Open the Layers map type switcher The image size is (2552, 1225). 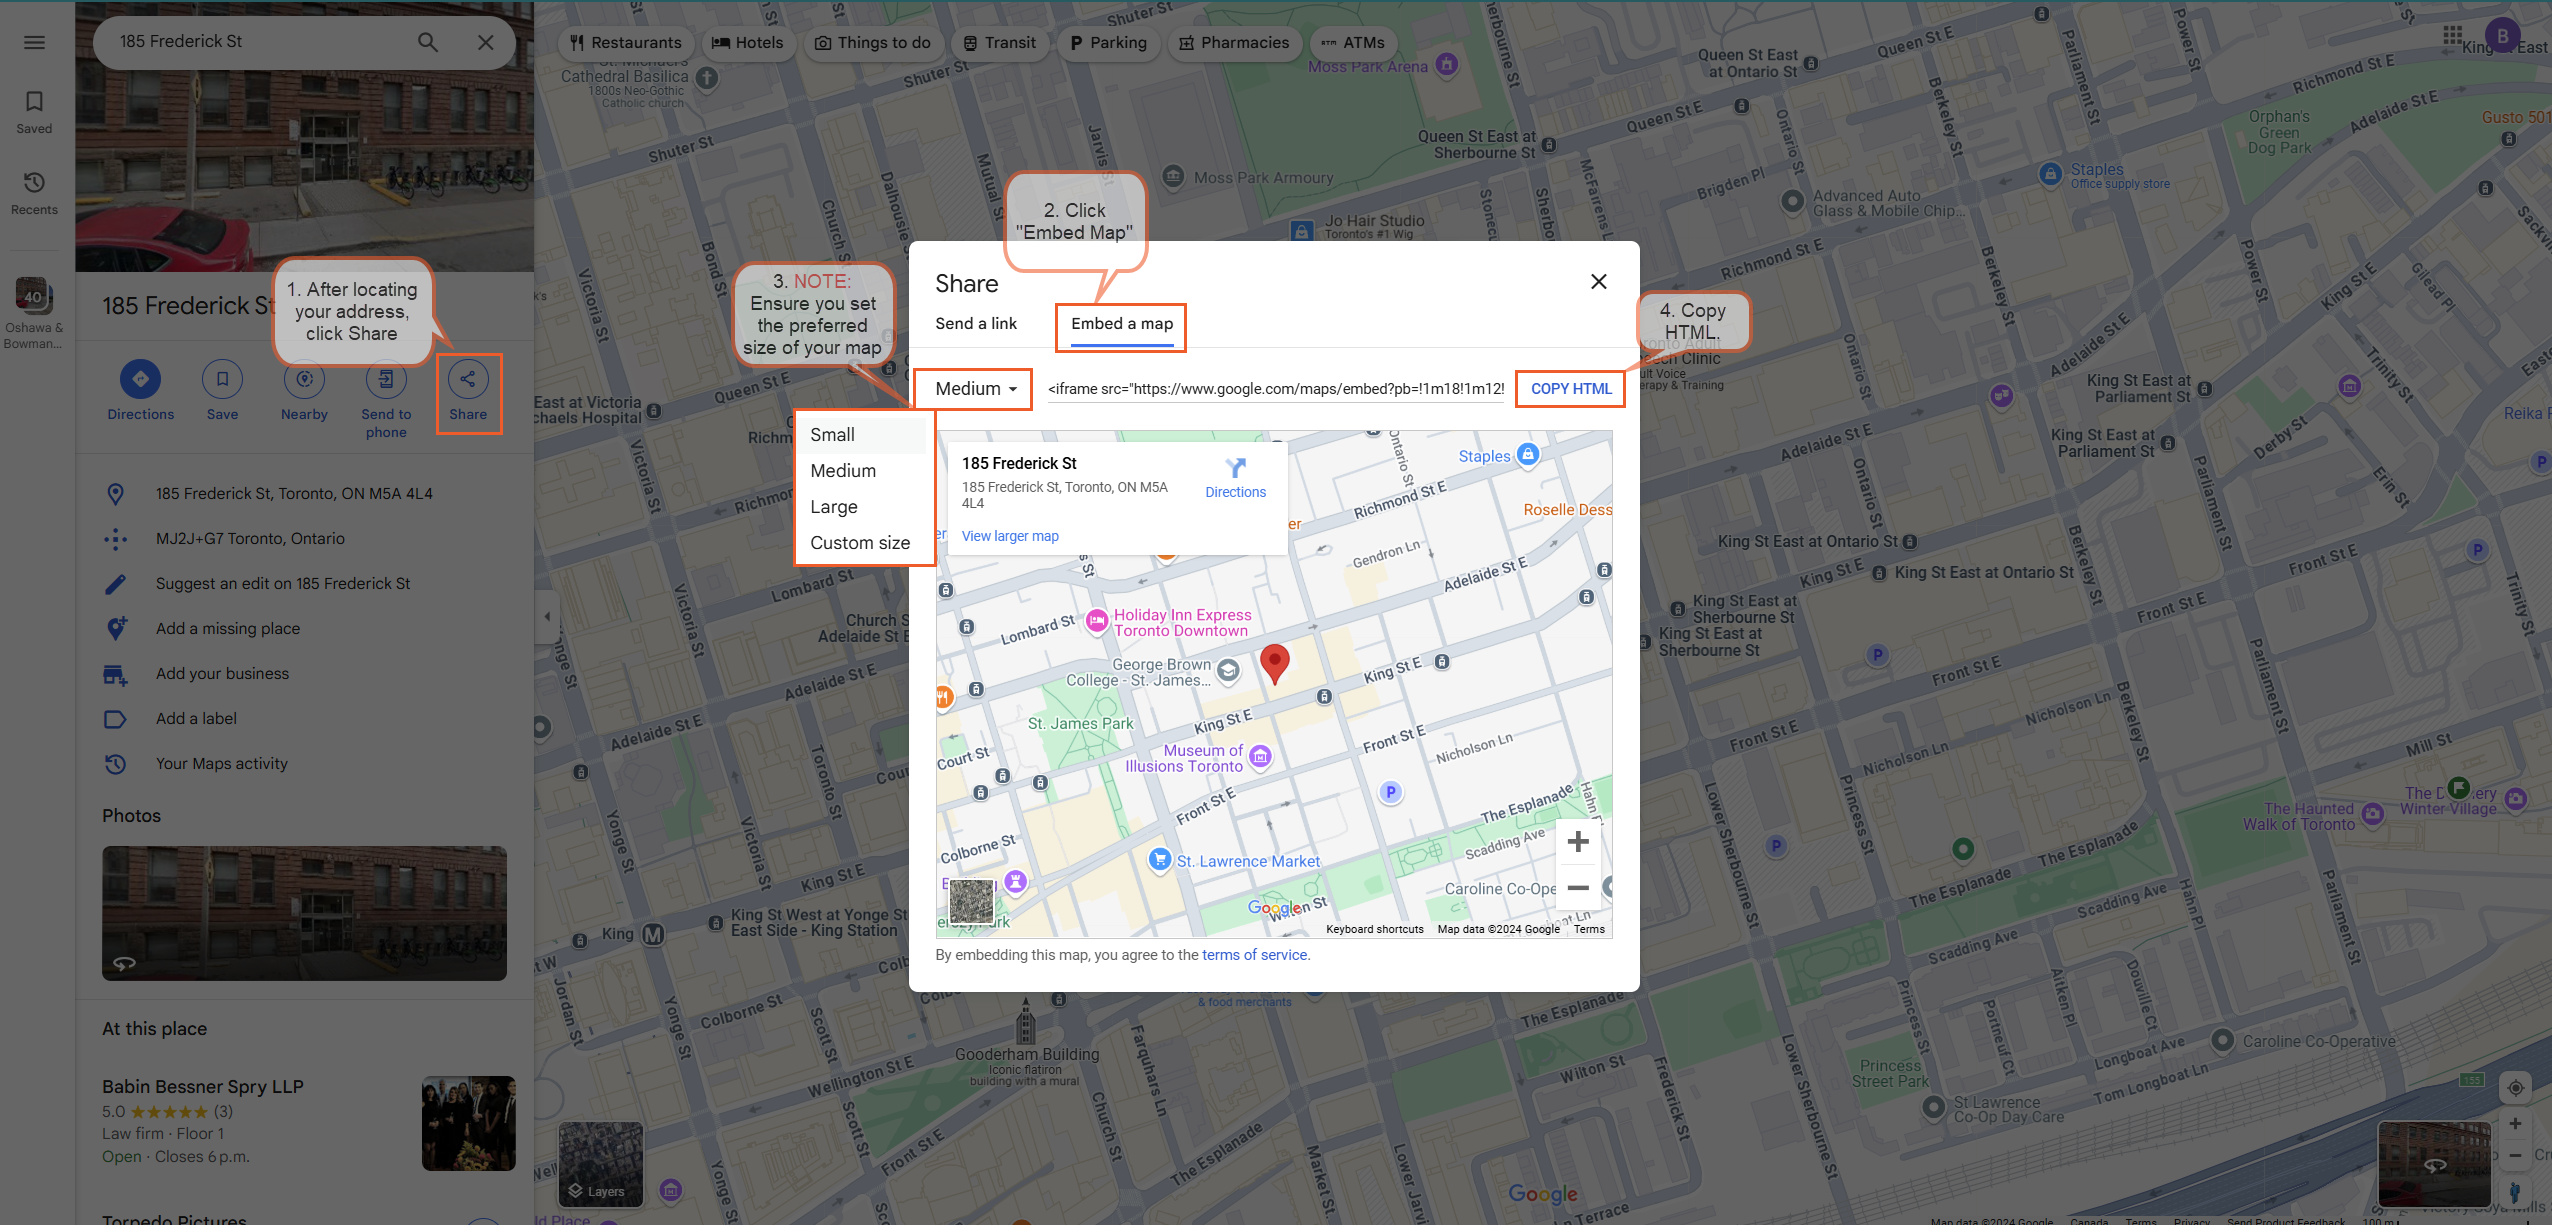click(600, 1163)
